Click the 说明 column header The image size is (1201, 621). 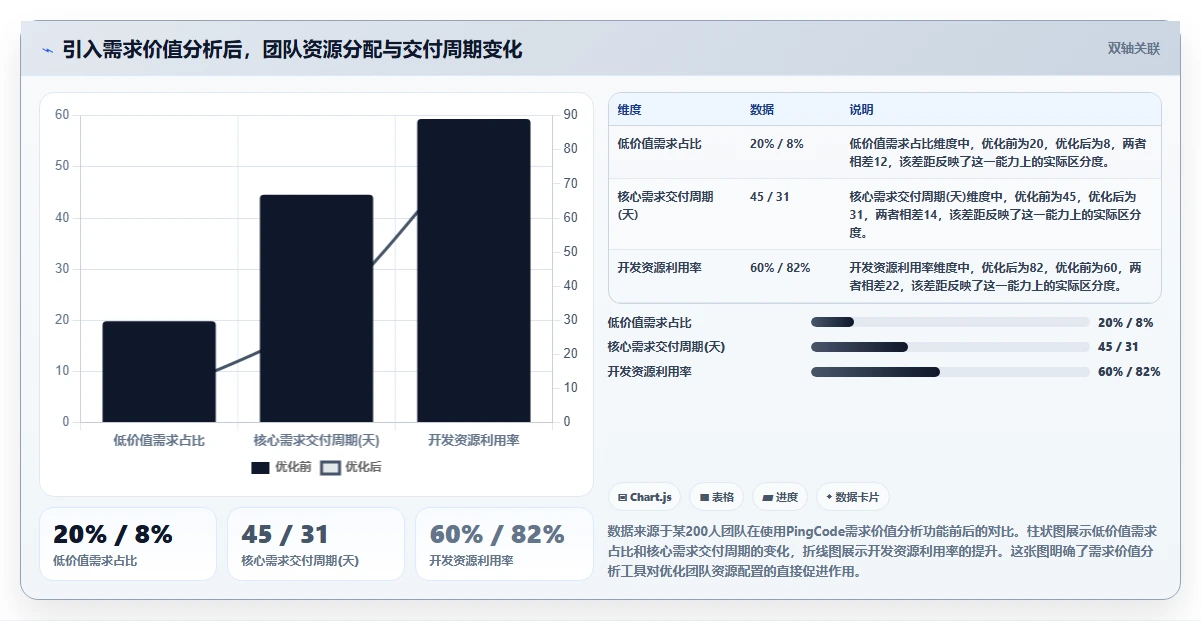pyautogui.click(x=862, y=110)
